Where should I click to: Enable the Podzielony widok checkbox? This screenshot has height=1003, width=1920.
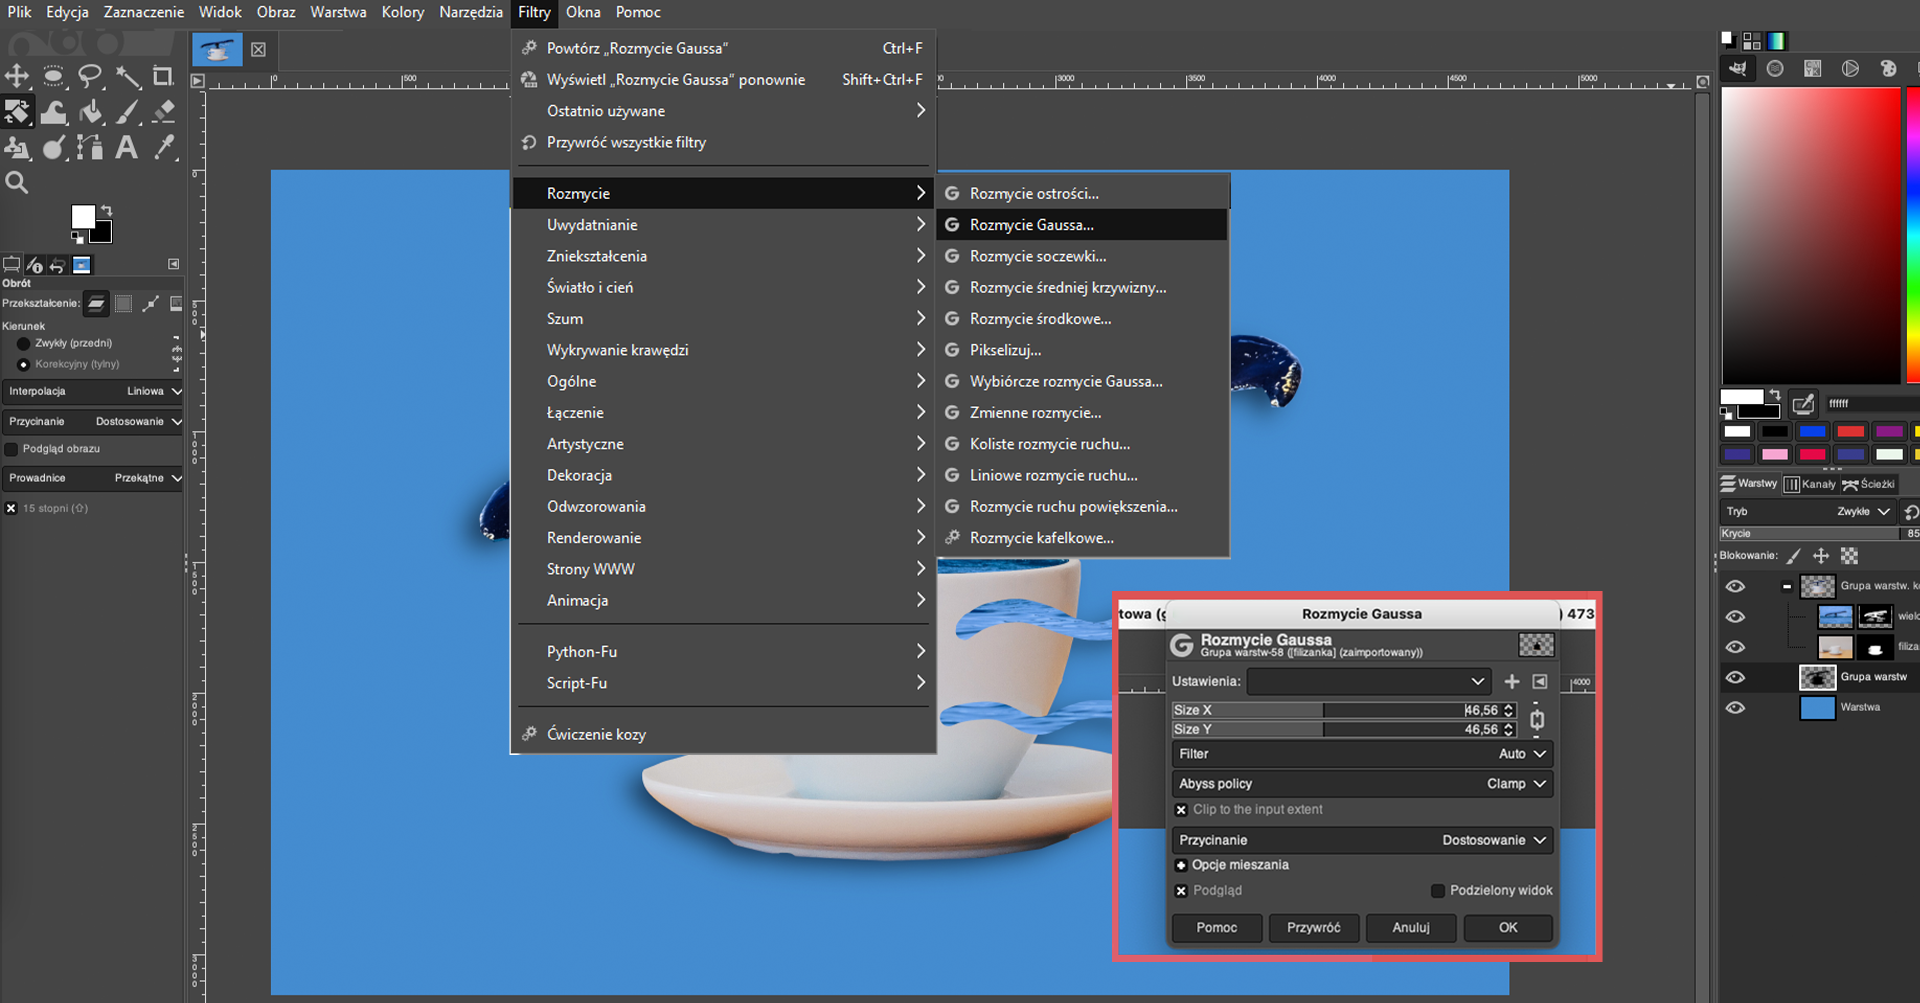(x=1438, y=891)
